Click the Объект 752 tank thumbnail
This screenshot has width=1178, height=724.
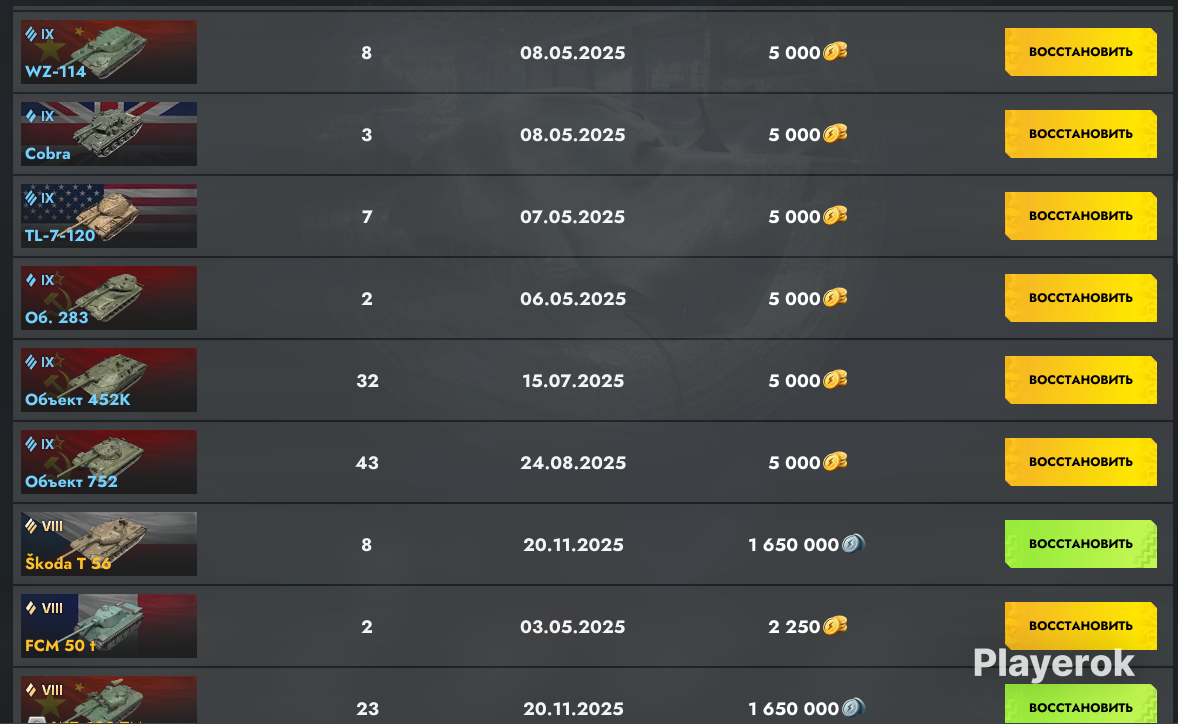coord(109,461)
